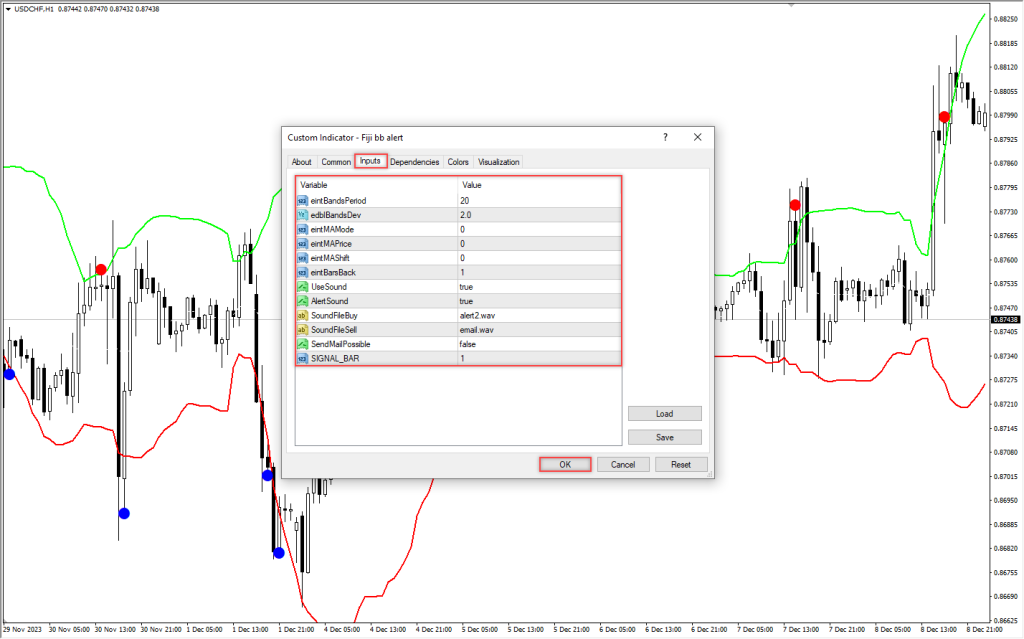1024x639 pixels.
Task: Click Save to export input settings
Action: click(665, 437)
